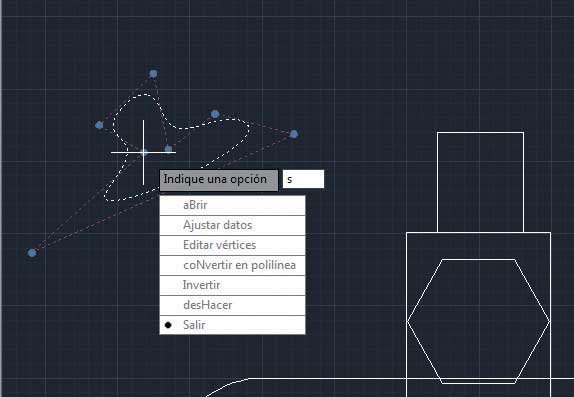Click the grip at the crosshair cursor center
The height and width of the screenshot is (397, 574).
(144, 152)
